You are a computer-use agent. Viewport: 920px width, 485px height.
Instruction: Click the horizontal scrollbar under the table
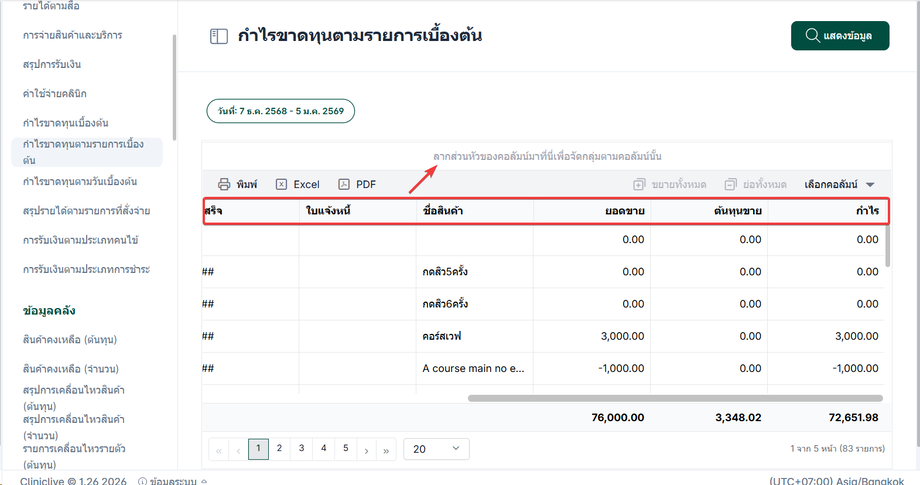point(675,398)
